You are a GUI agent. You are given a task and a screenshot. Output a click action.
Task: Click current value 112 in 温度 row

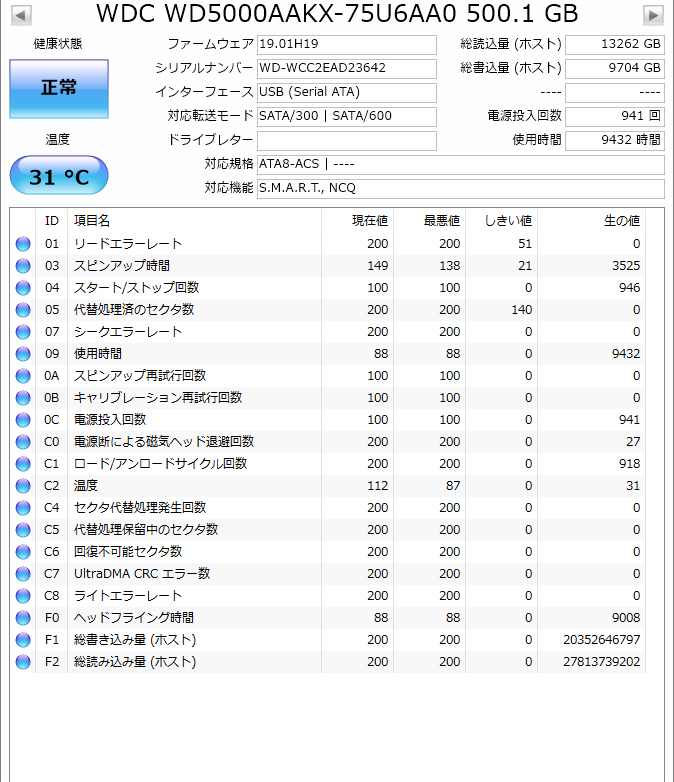tap(378, 486)
